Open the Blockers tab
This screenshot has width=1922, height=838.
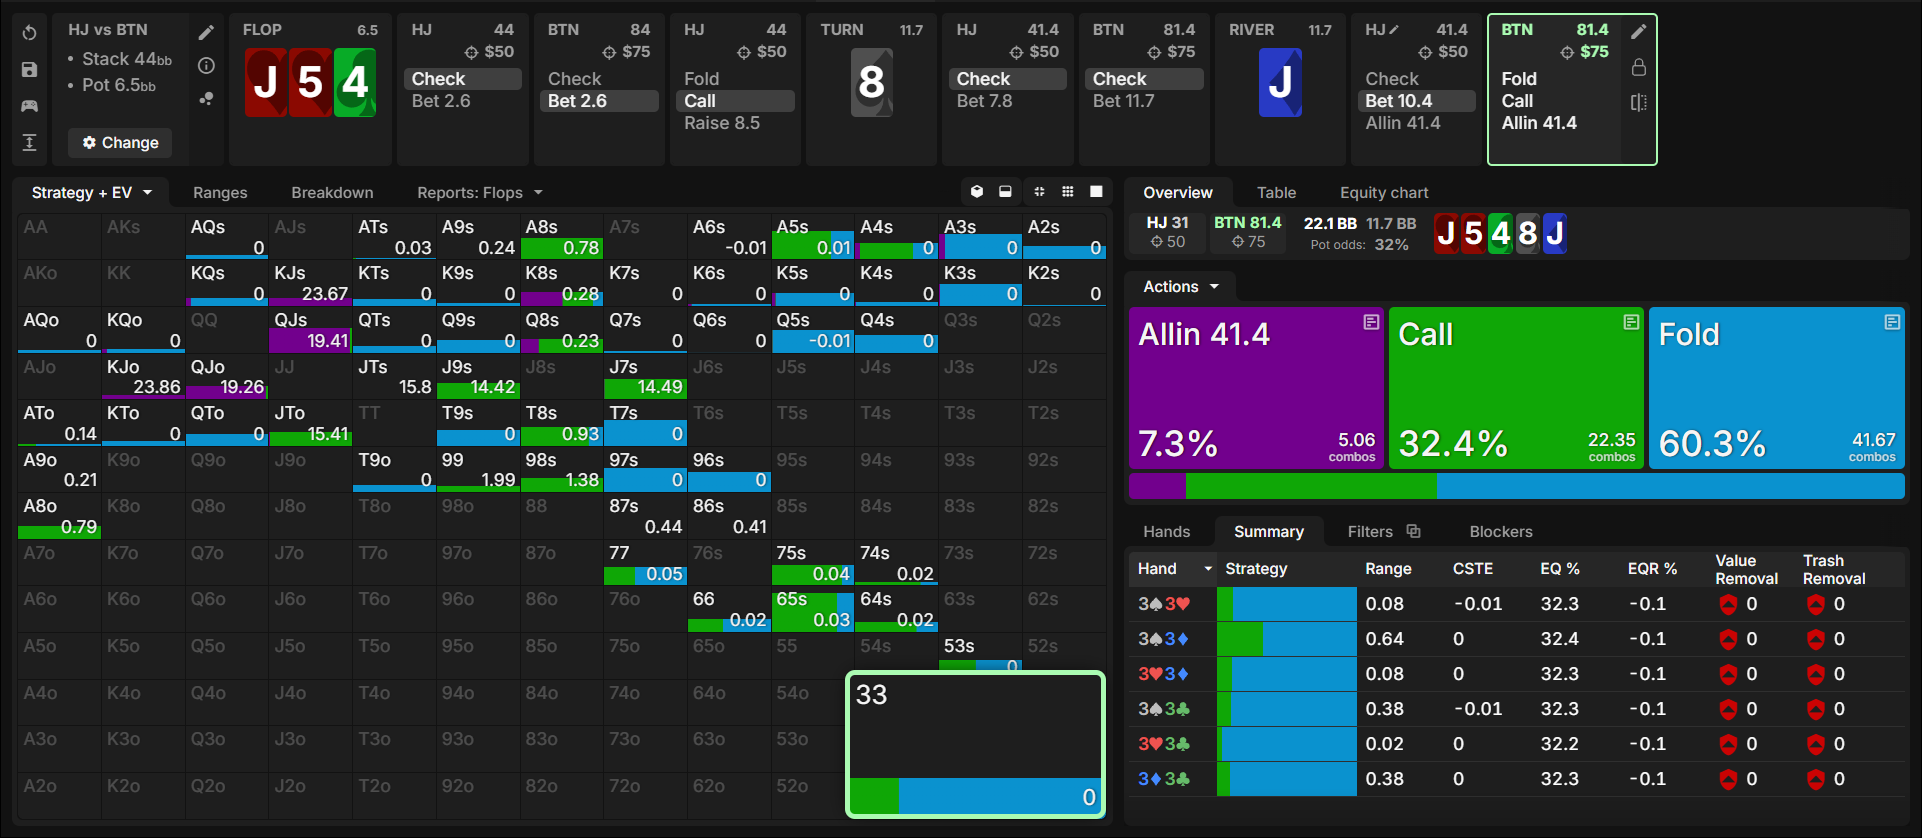[x=1501, y=531]
